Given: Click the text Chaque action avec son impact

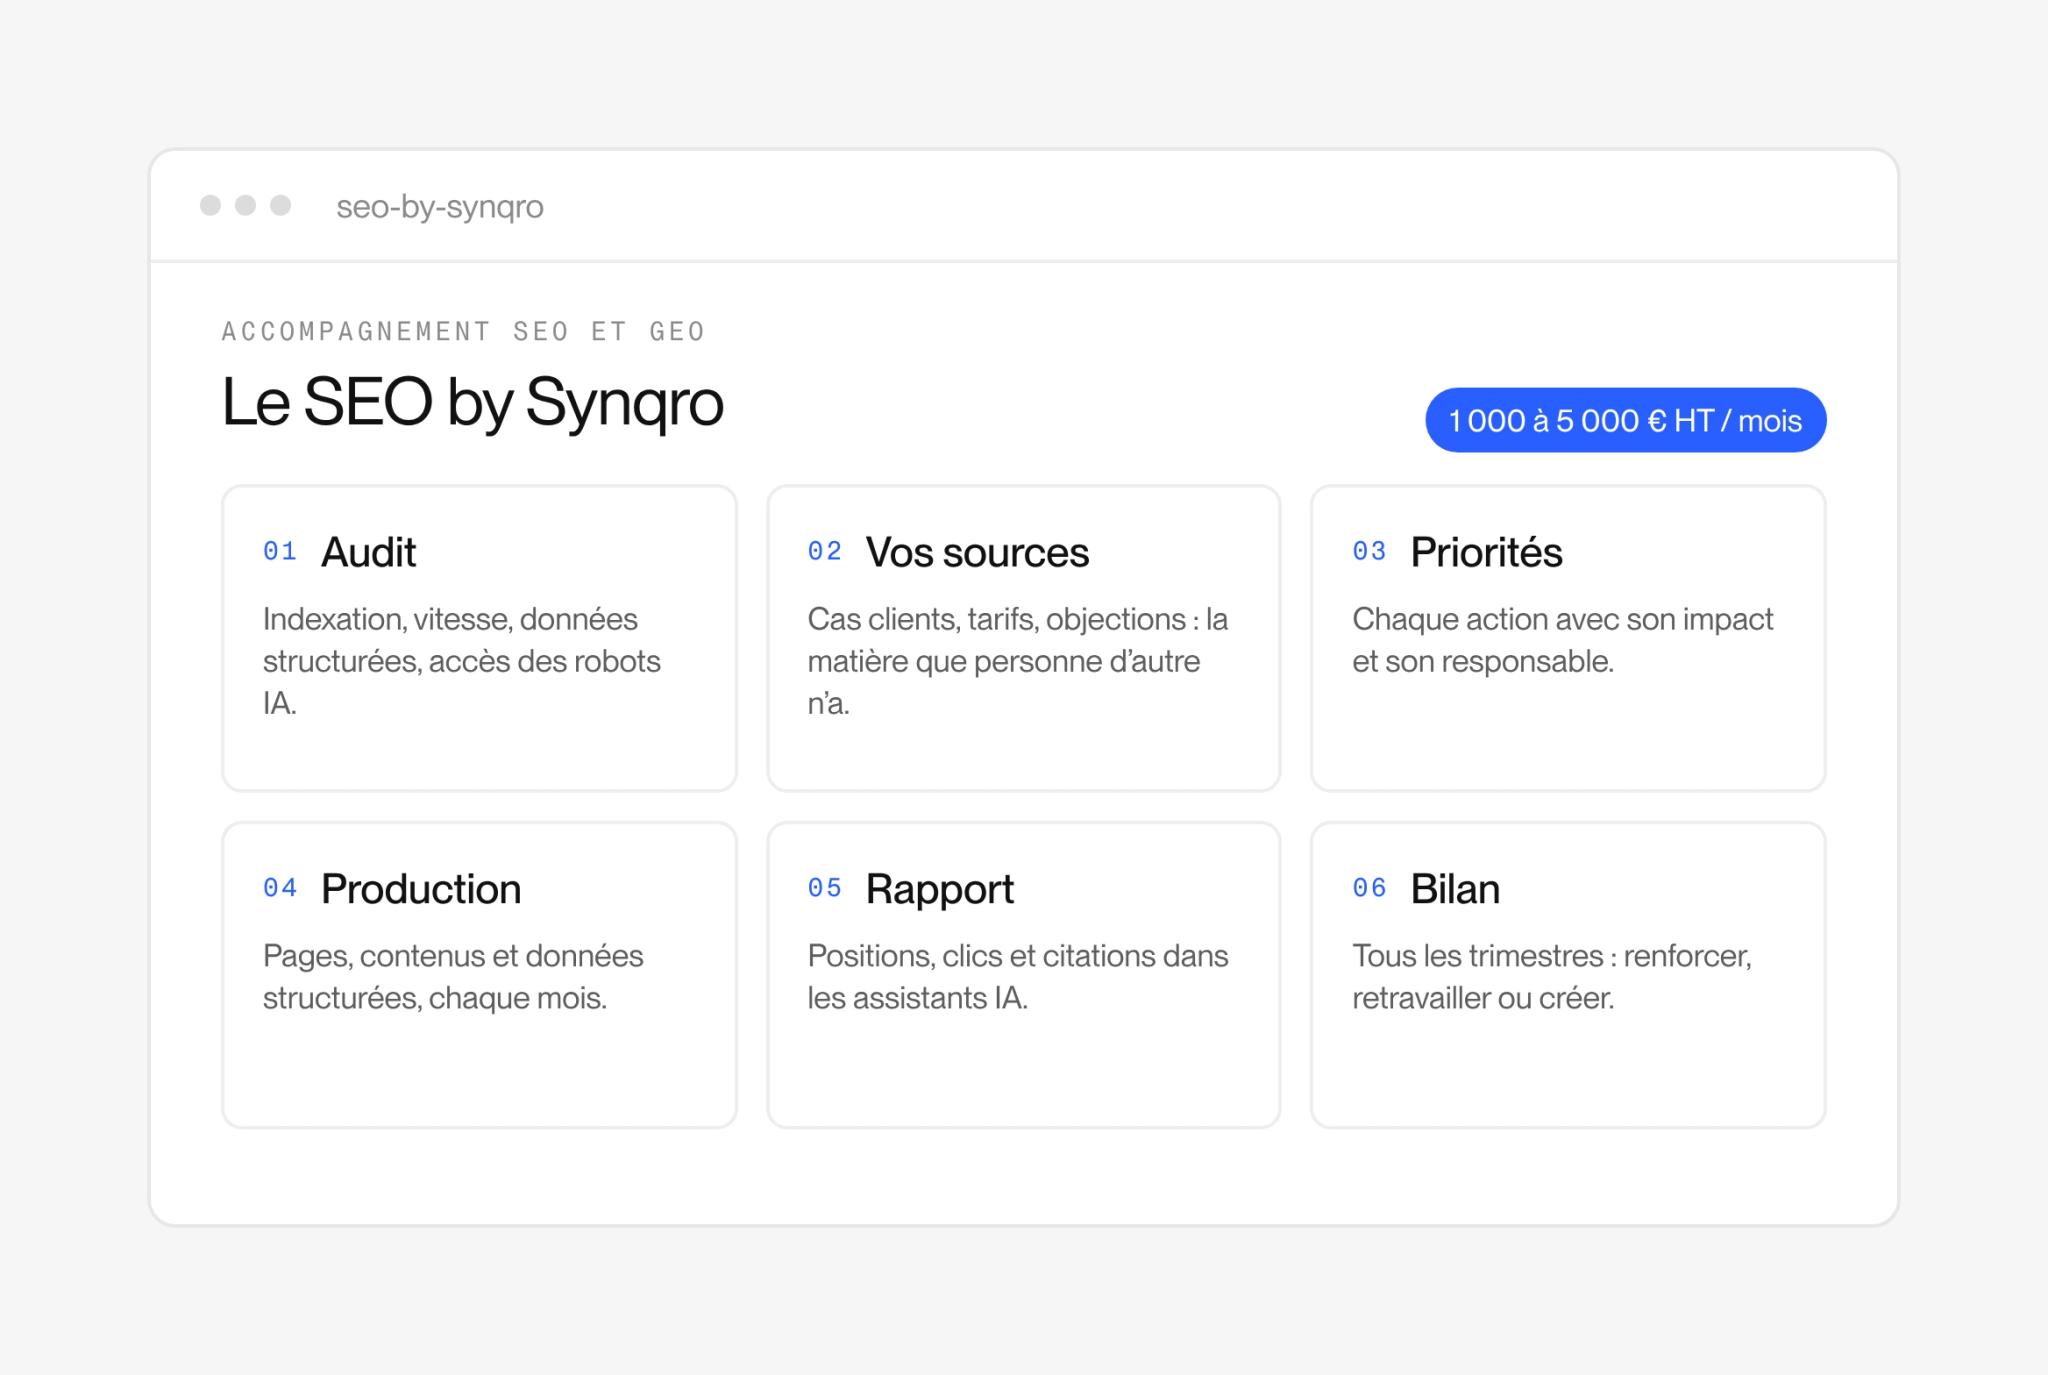Looking at the screenshot, I should (1562, 619).
